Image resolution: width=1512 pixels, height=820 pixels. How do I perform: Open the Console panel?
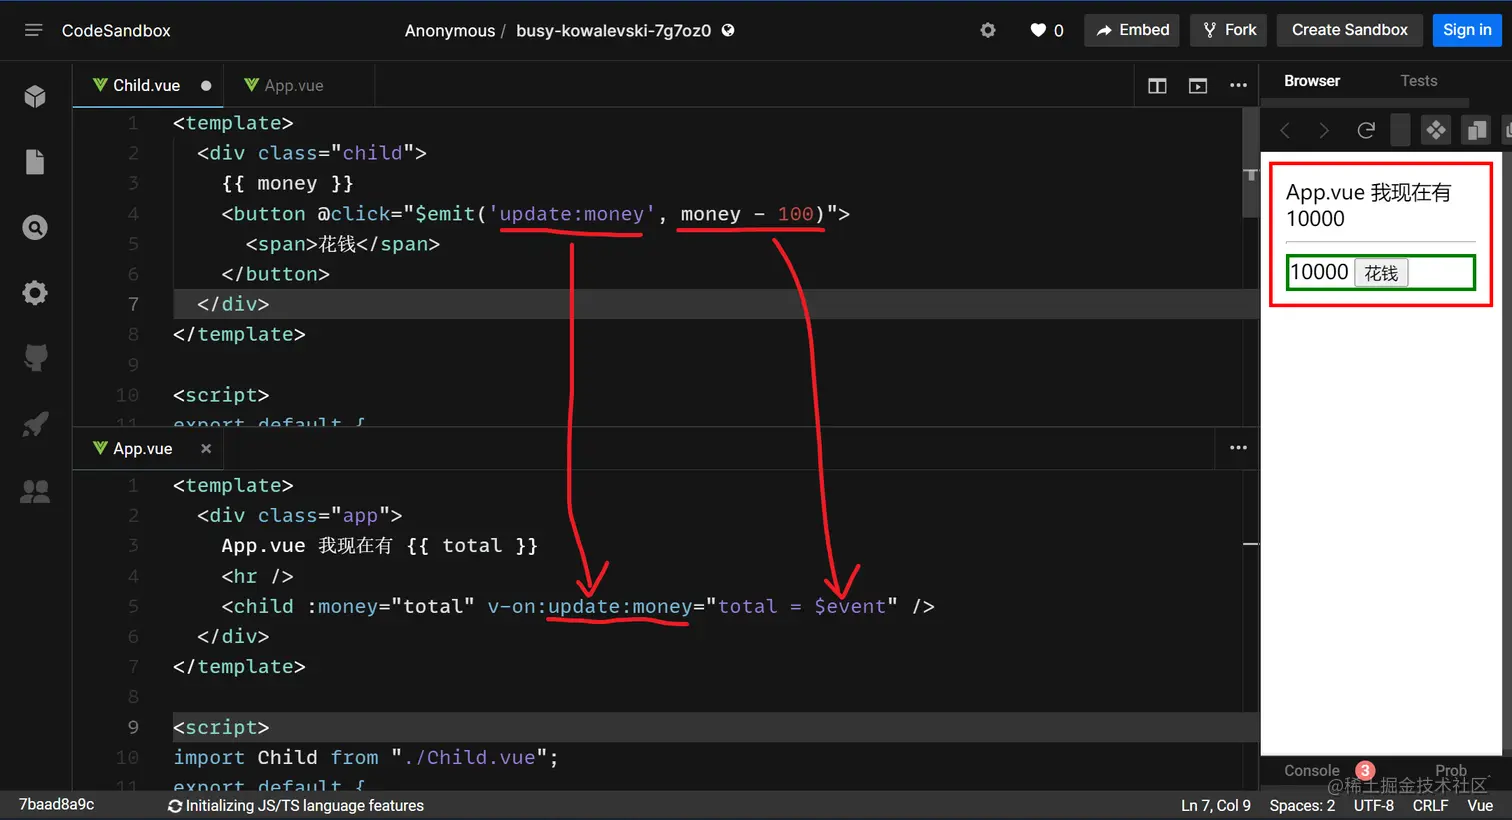[1311, 770]
